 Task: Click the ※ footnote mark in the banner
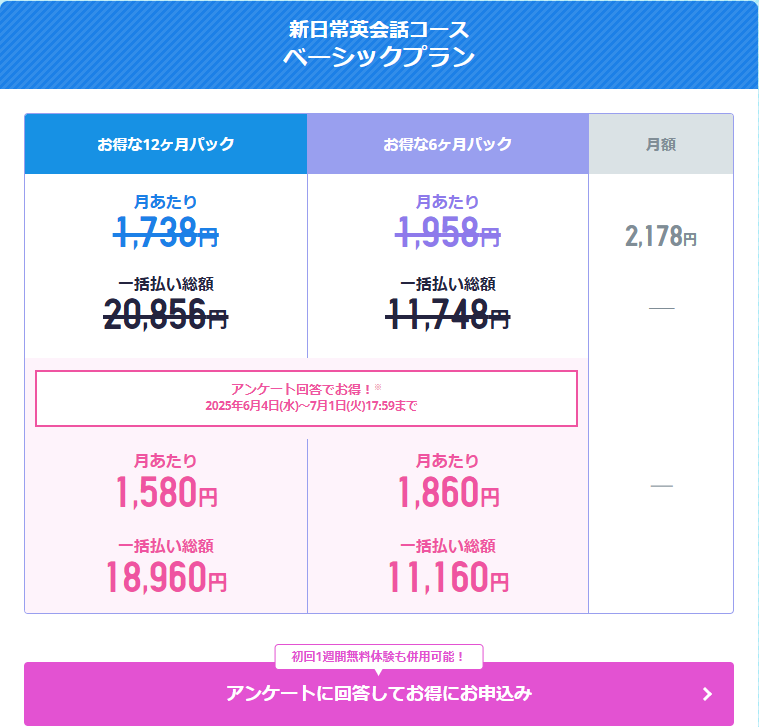[x=378, y=387]
